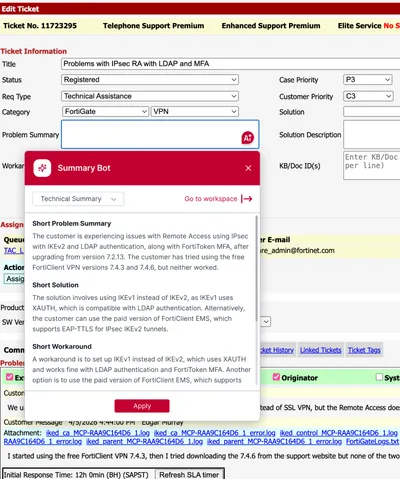
Task: Open the Ticket Tags tab
Action: (364, 350)
